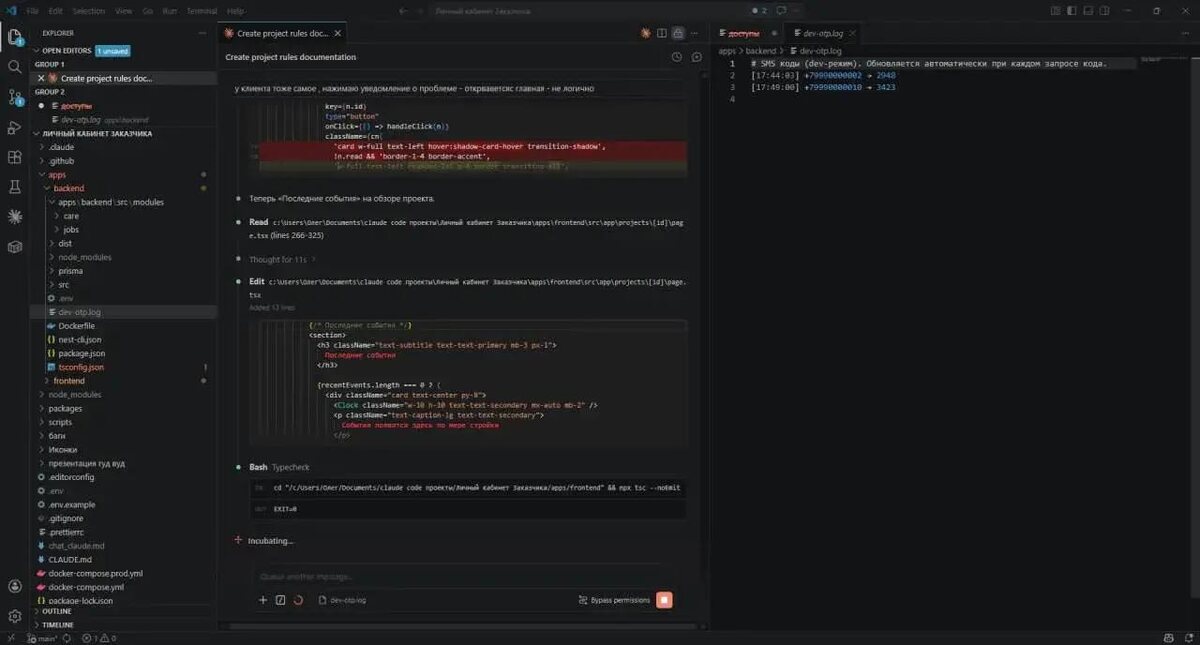Click the dev-otp.log context chip in chat
Screen dimensions: 1200x645
pyautogui.click(x=342, y=600)
